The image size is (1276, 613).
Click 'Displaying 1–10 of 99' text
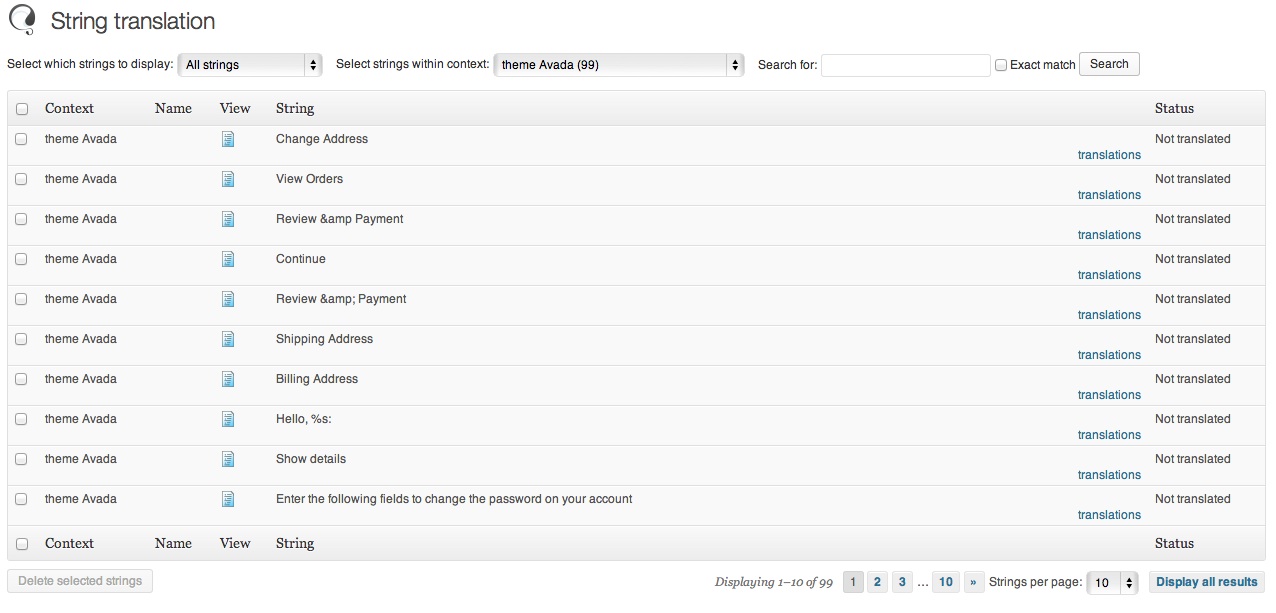pyautogui.click(x=774, y=582)
